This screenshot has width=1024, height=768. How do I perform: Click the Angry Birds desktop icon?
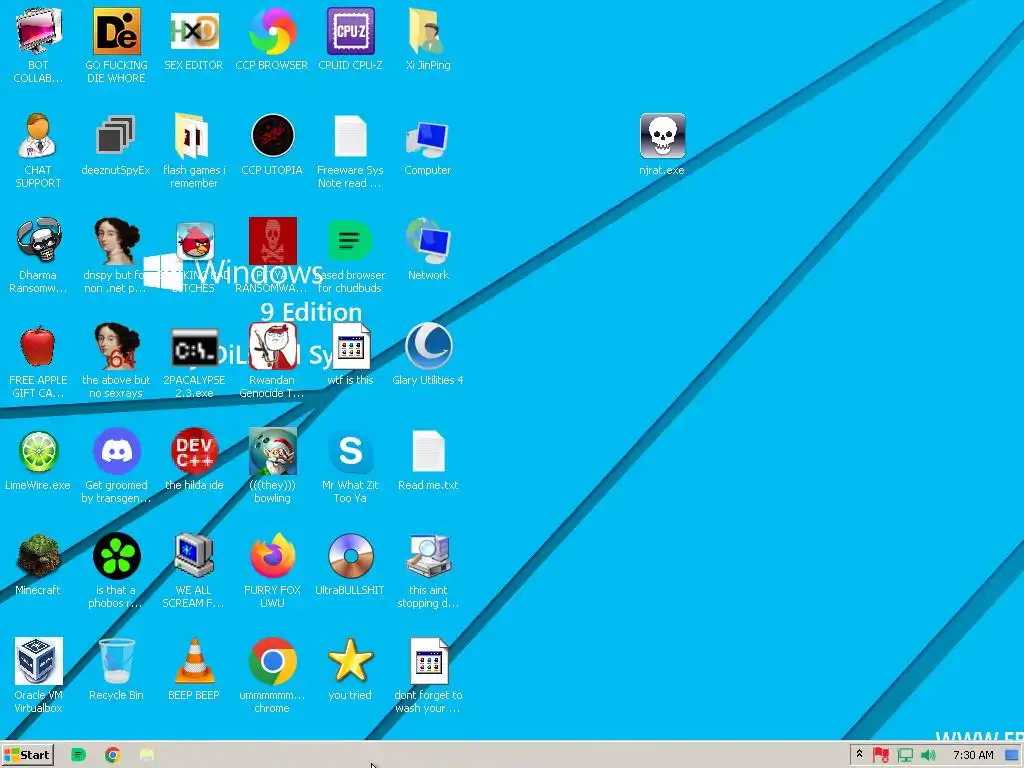tap(195, 242)
